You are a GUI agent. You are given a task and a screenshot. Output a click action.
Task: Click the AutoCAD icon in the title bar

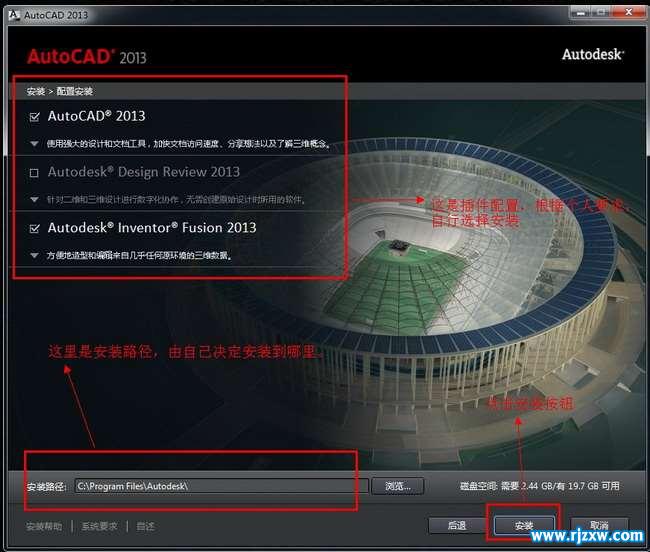(14, 15)
